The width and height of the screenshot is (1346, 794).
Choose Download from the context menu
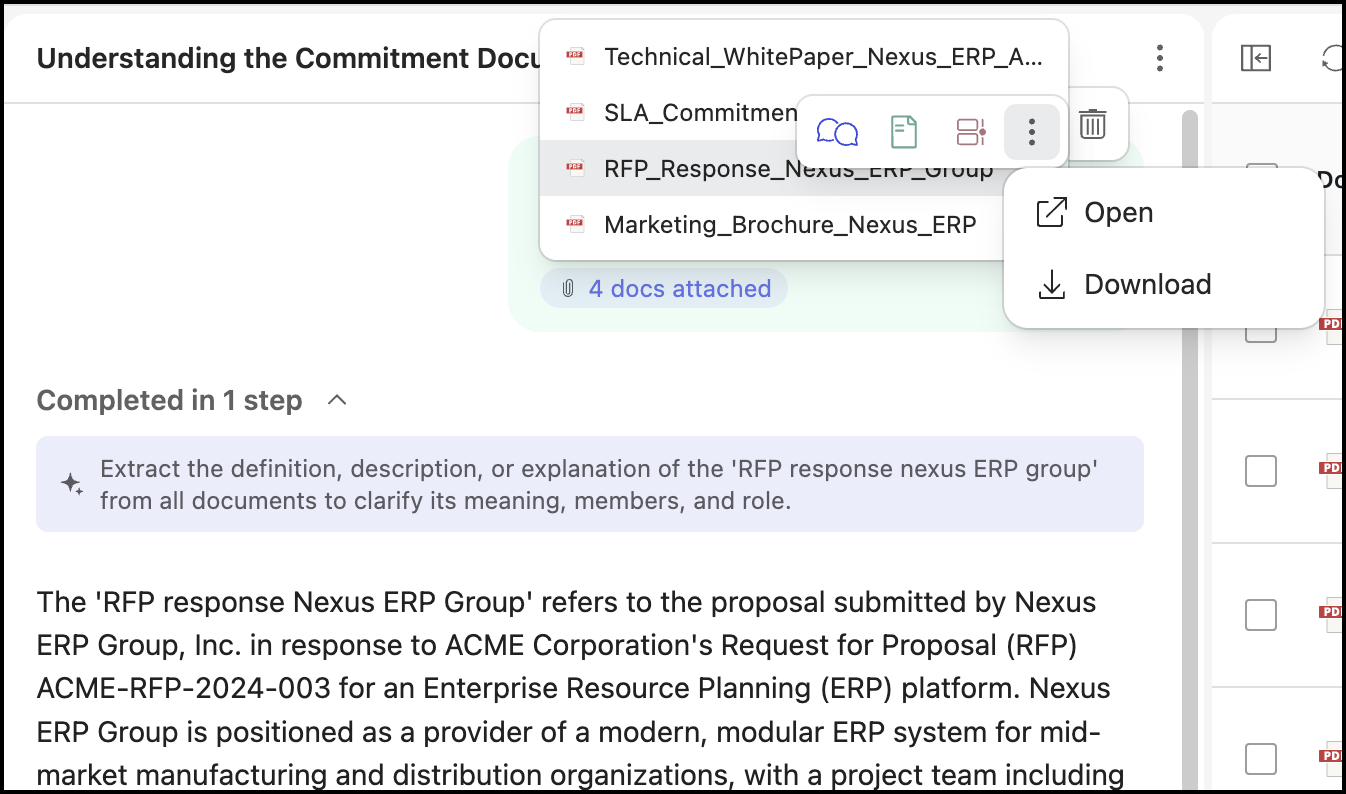coord(1163,285)
